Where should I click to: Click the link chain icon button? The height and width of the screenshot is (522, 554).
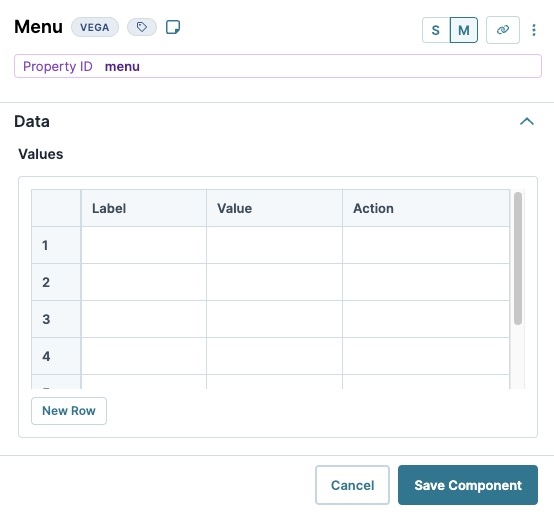(502, 30)
